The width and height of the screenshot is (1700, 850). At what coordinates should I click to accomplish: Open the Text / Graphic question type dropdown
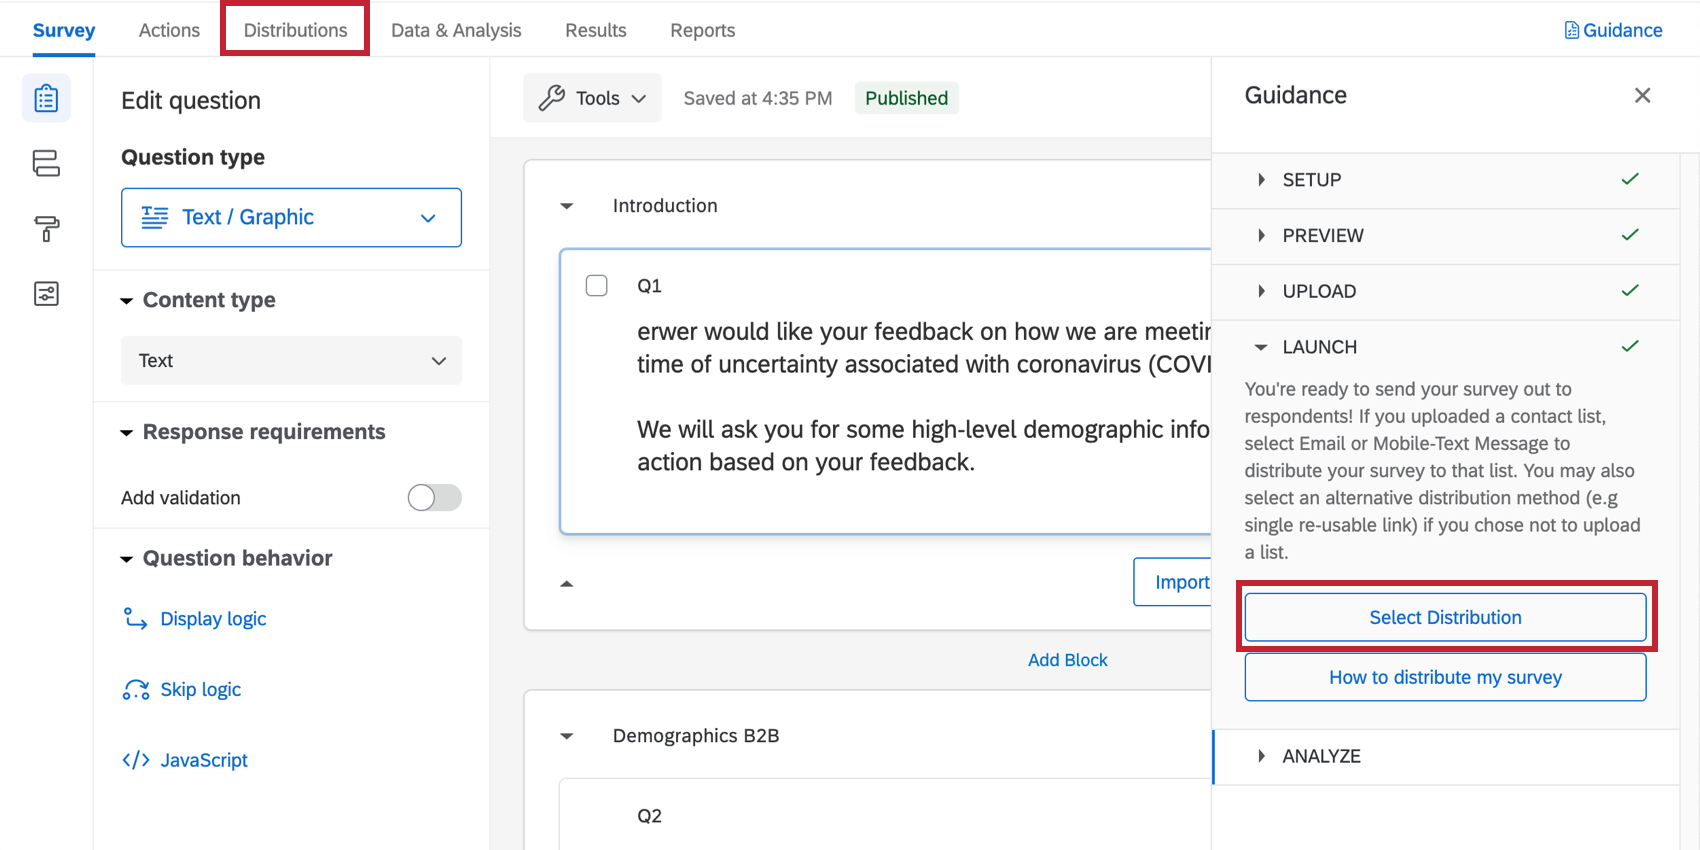pos(291,217)
